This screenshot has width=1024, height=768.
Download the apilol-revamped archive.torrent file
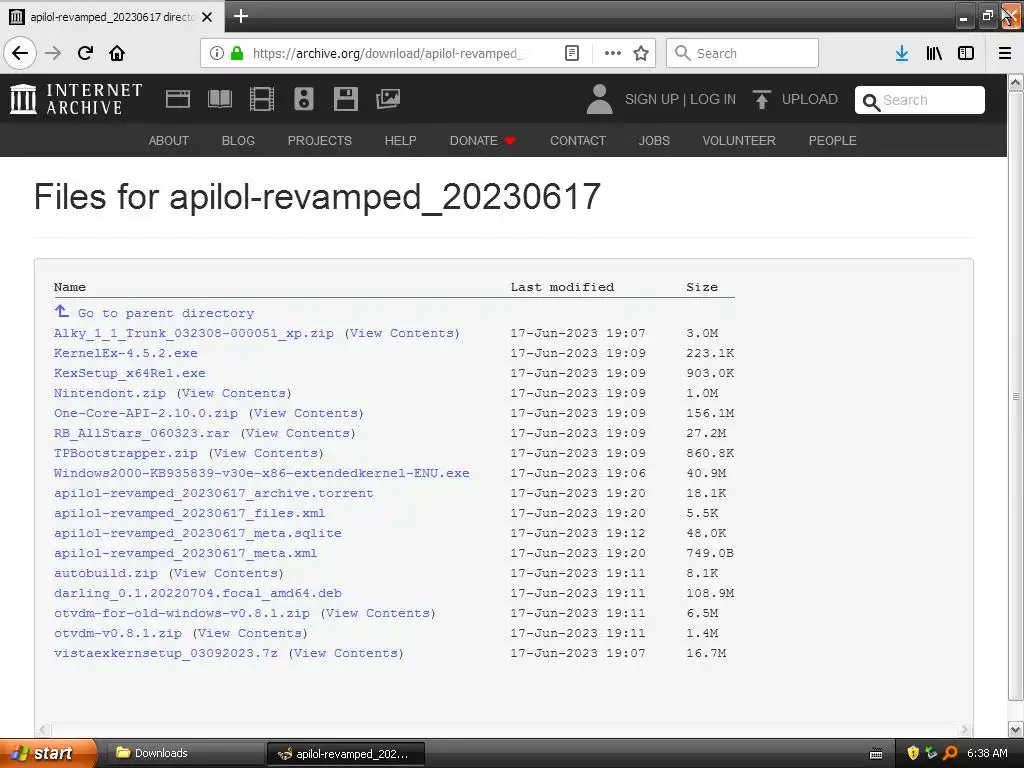[x=214, y=493]
